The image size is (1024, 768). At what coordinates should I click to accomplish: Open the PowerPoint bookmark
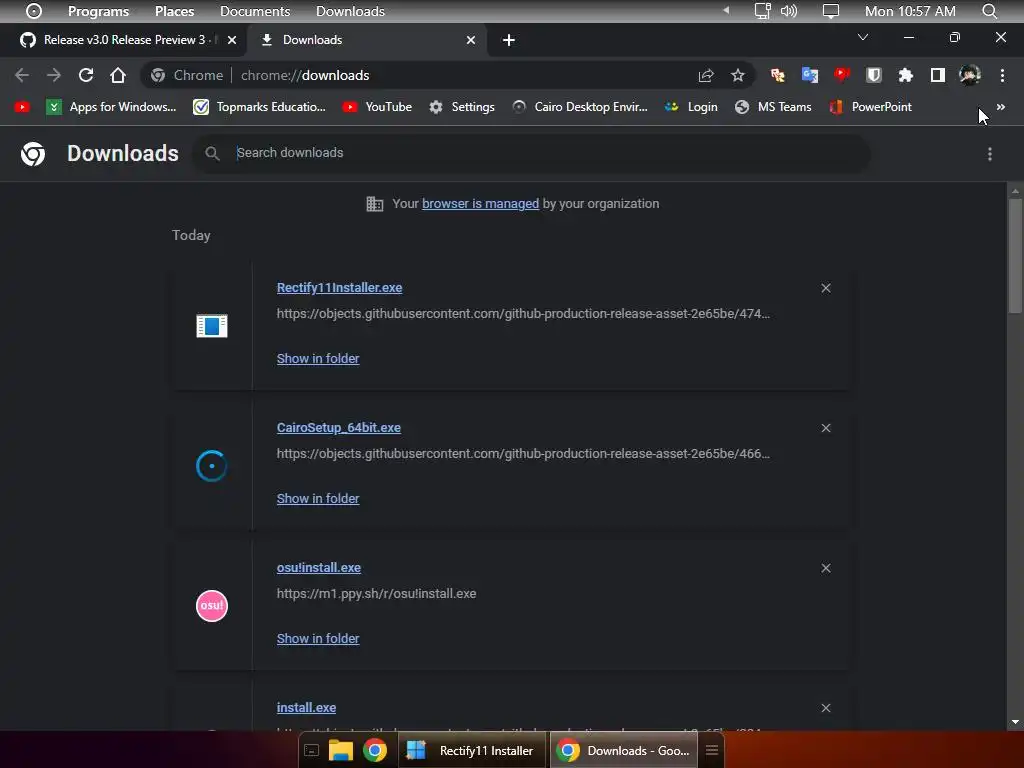[x=870, y=106]
